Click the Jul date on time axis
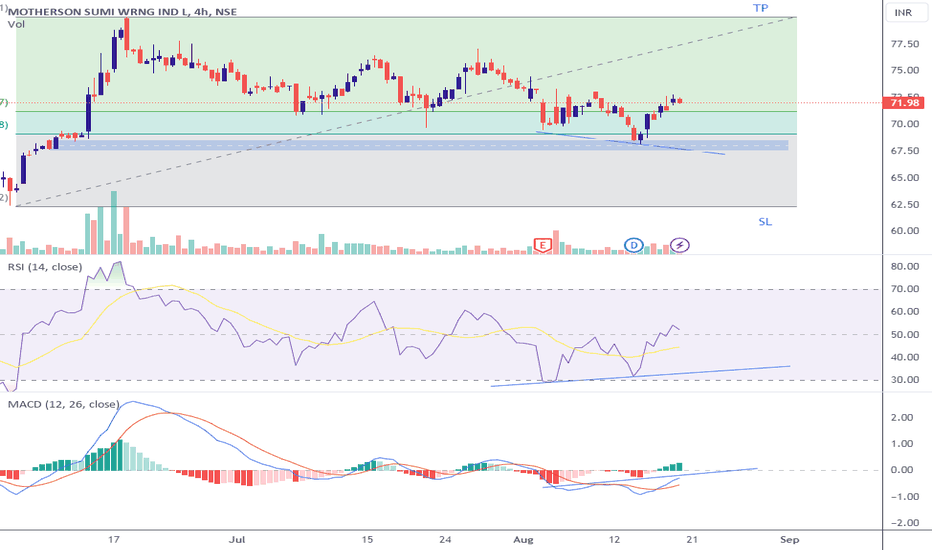Viewport: 932px width, 550px height. pos(237,540)
